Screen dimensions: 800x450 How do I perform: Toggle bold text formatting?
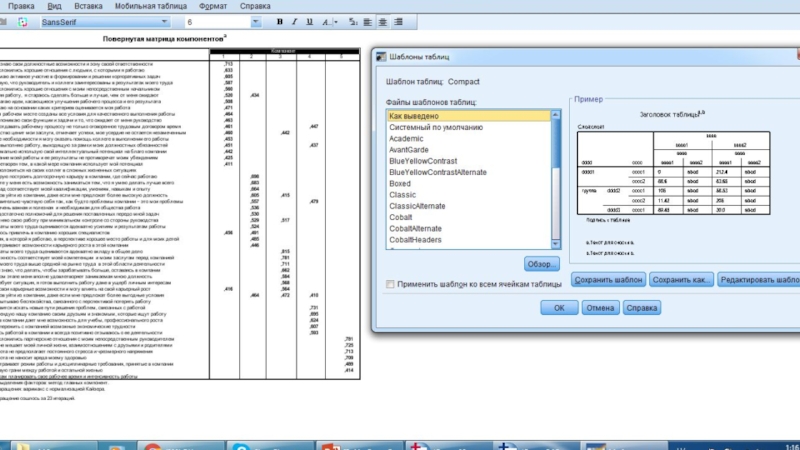[280, 21]
